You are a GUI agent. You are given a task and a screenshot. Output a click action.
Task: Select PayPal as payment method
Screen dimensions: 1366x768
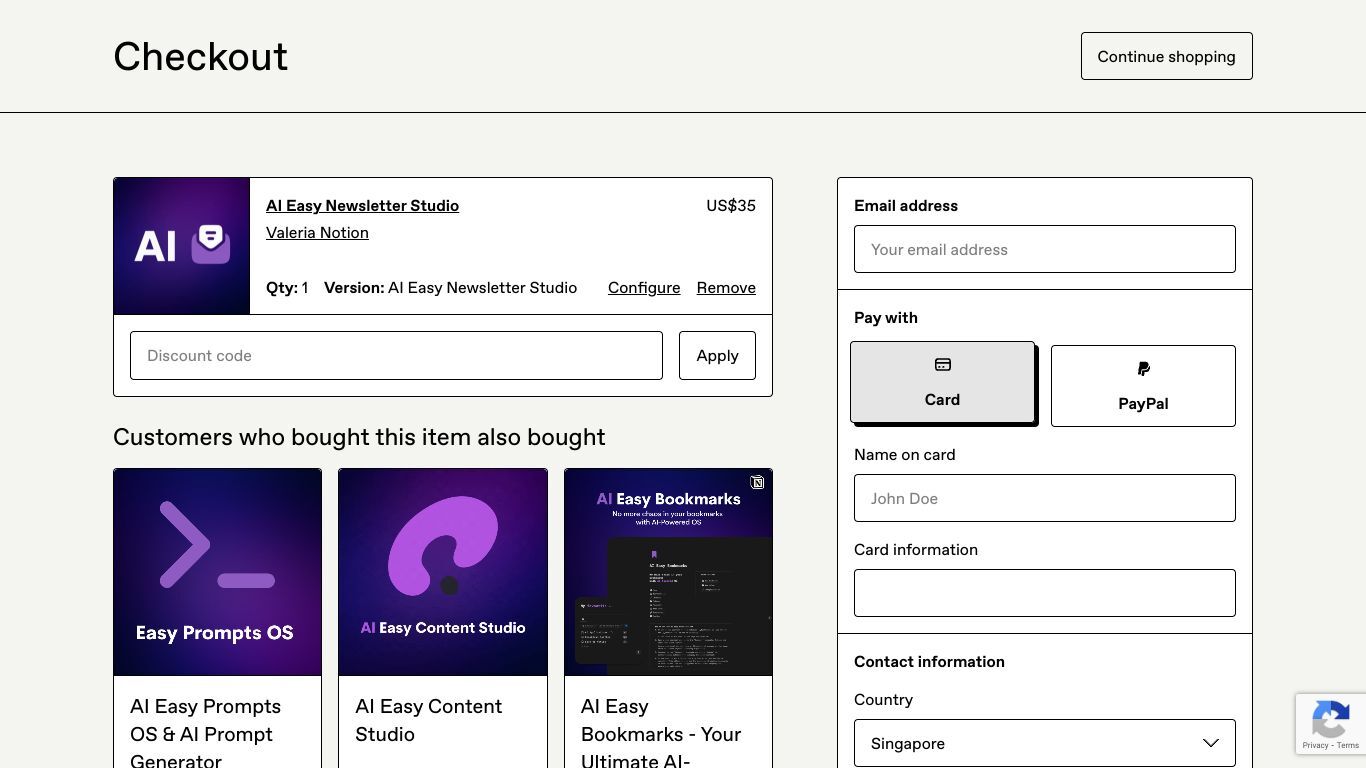[x=1143, y=386]
